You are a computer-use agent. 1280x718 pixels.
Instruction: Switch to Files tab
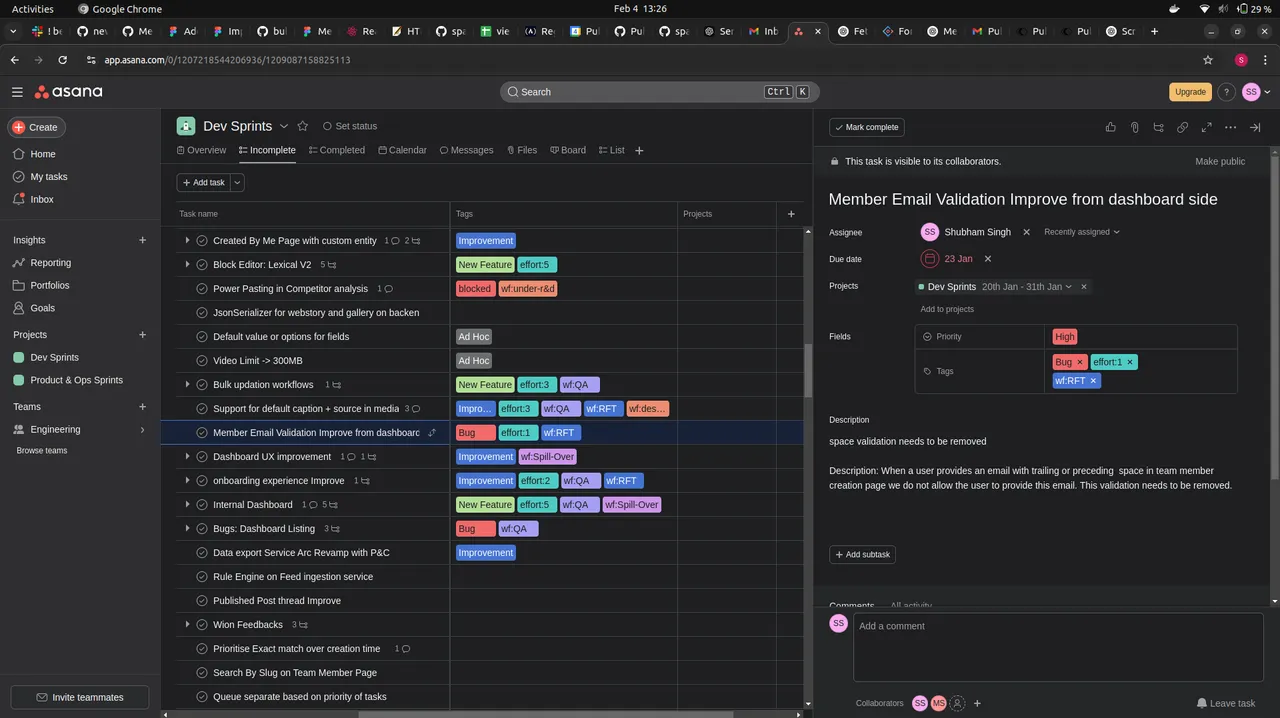(x=522, y=150)
